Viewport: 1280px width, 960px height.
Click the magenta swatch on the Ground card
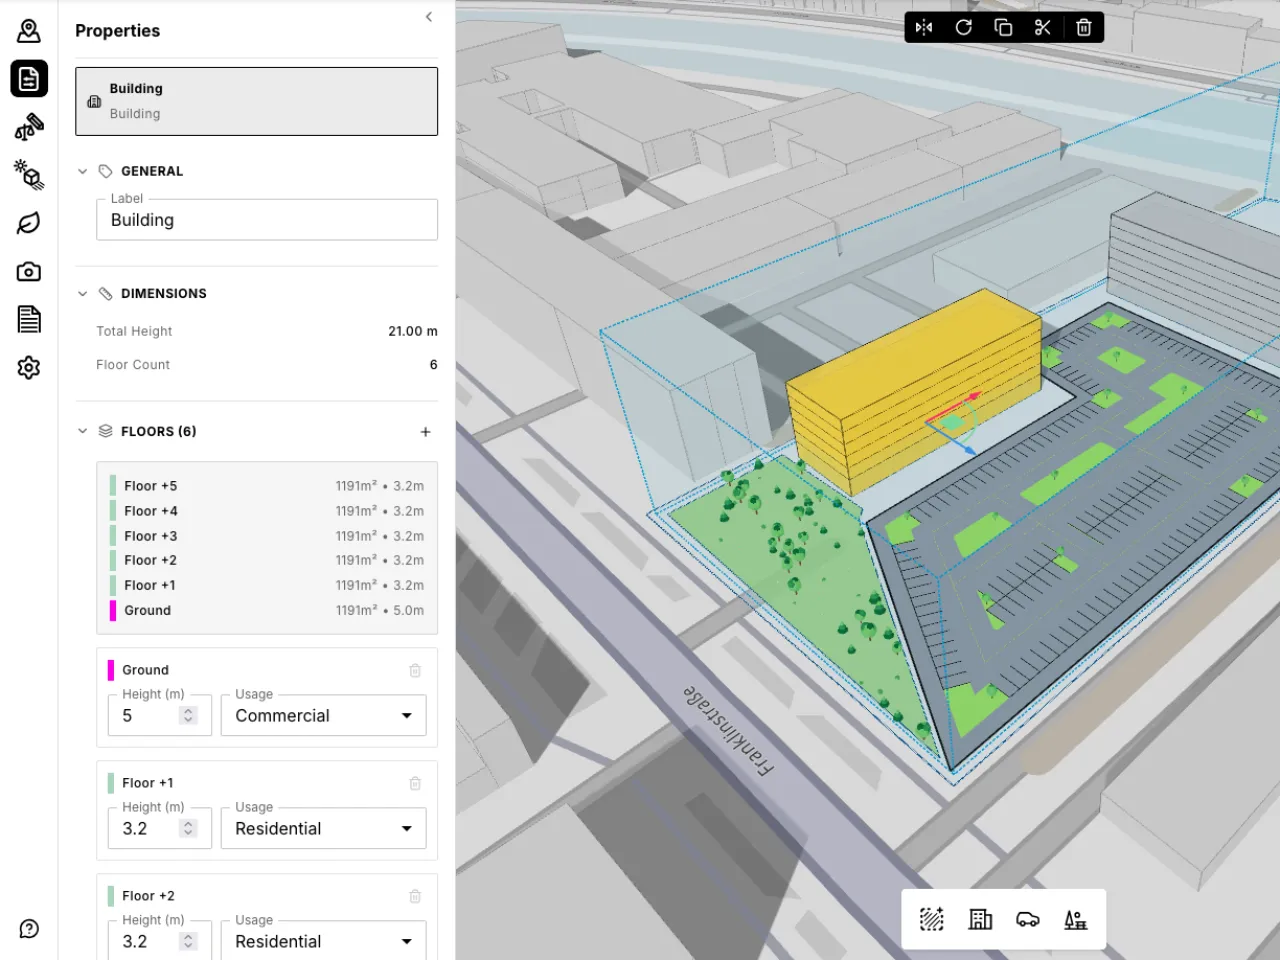click(x=111, y=670)
